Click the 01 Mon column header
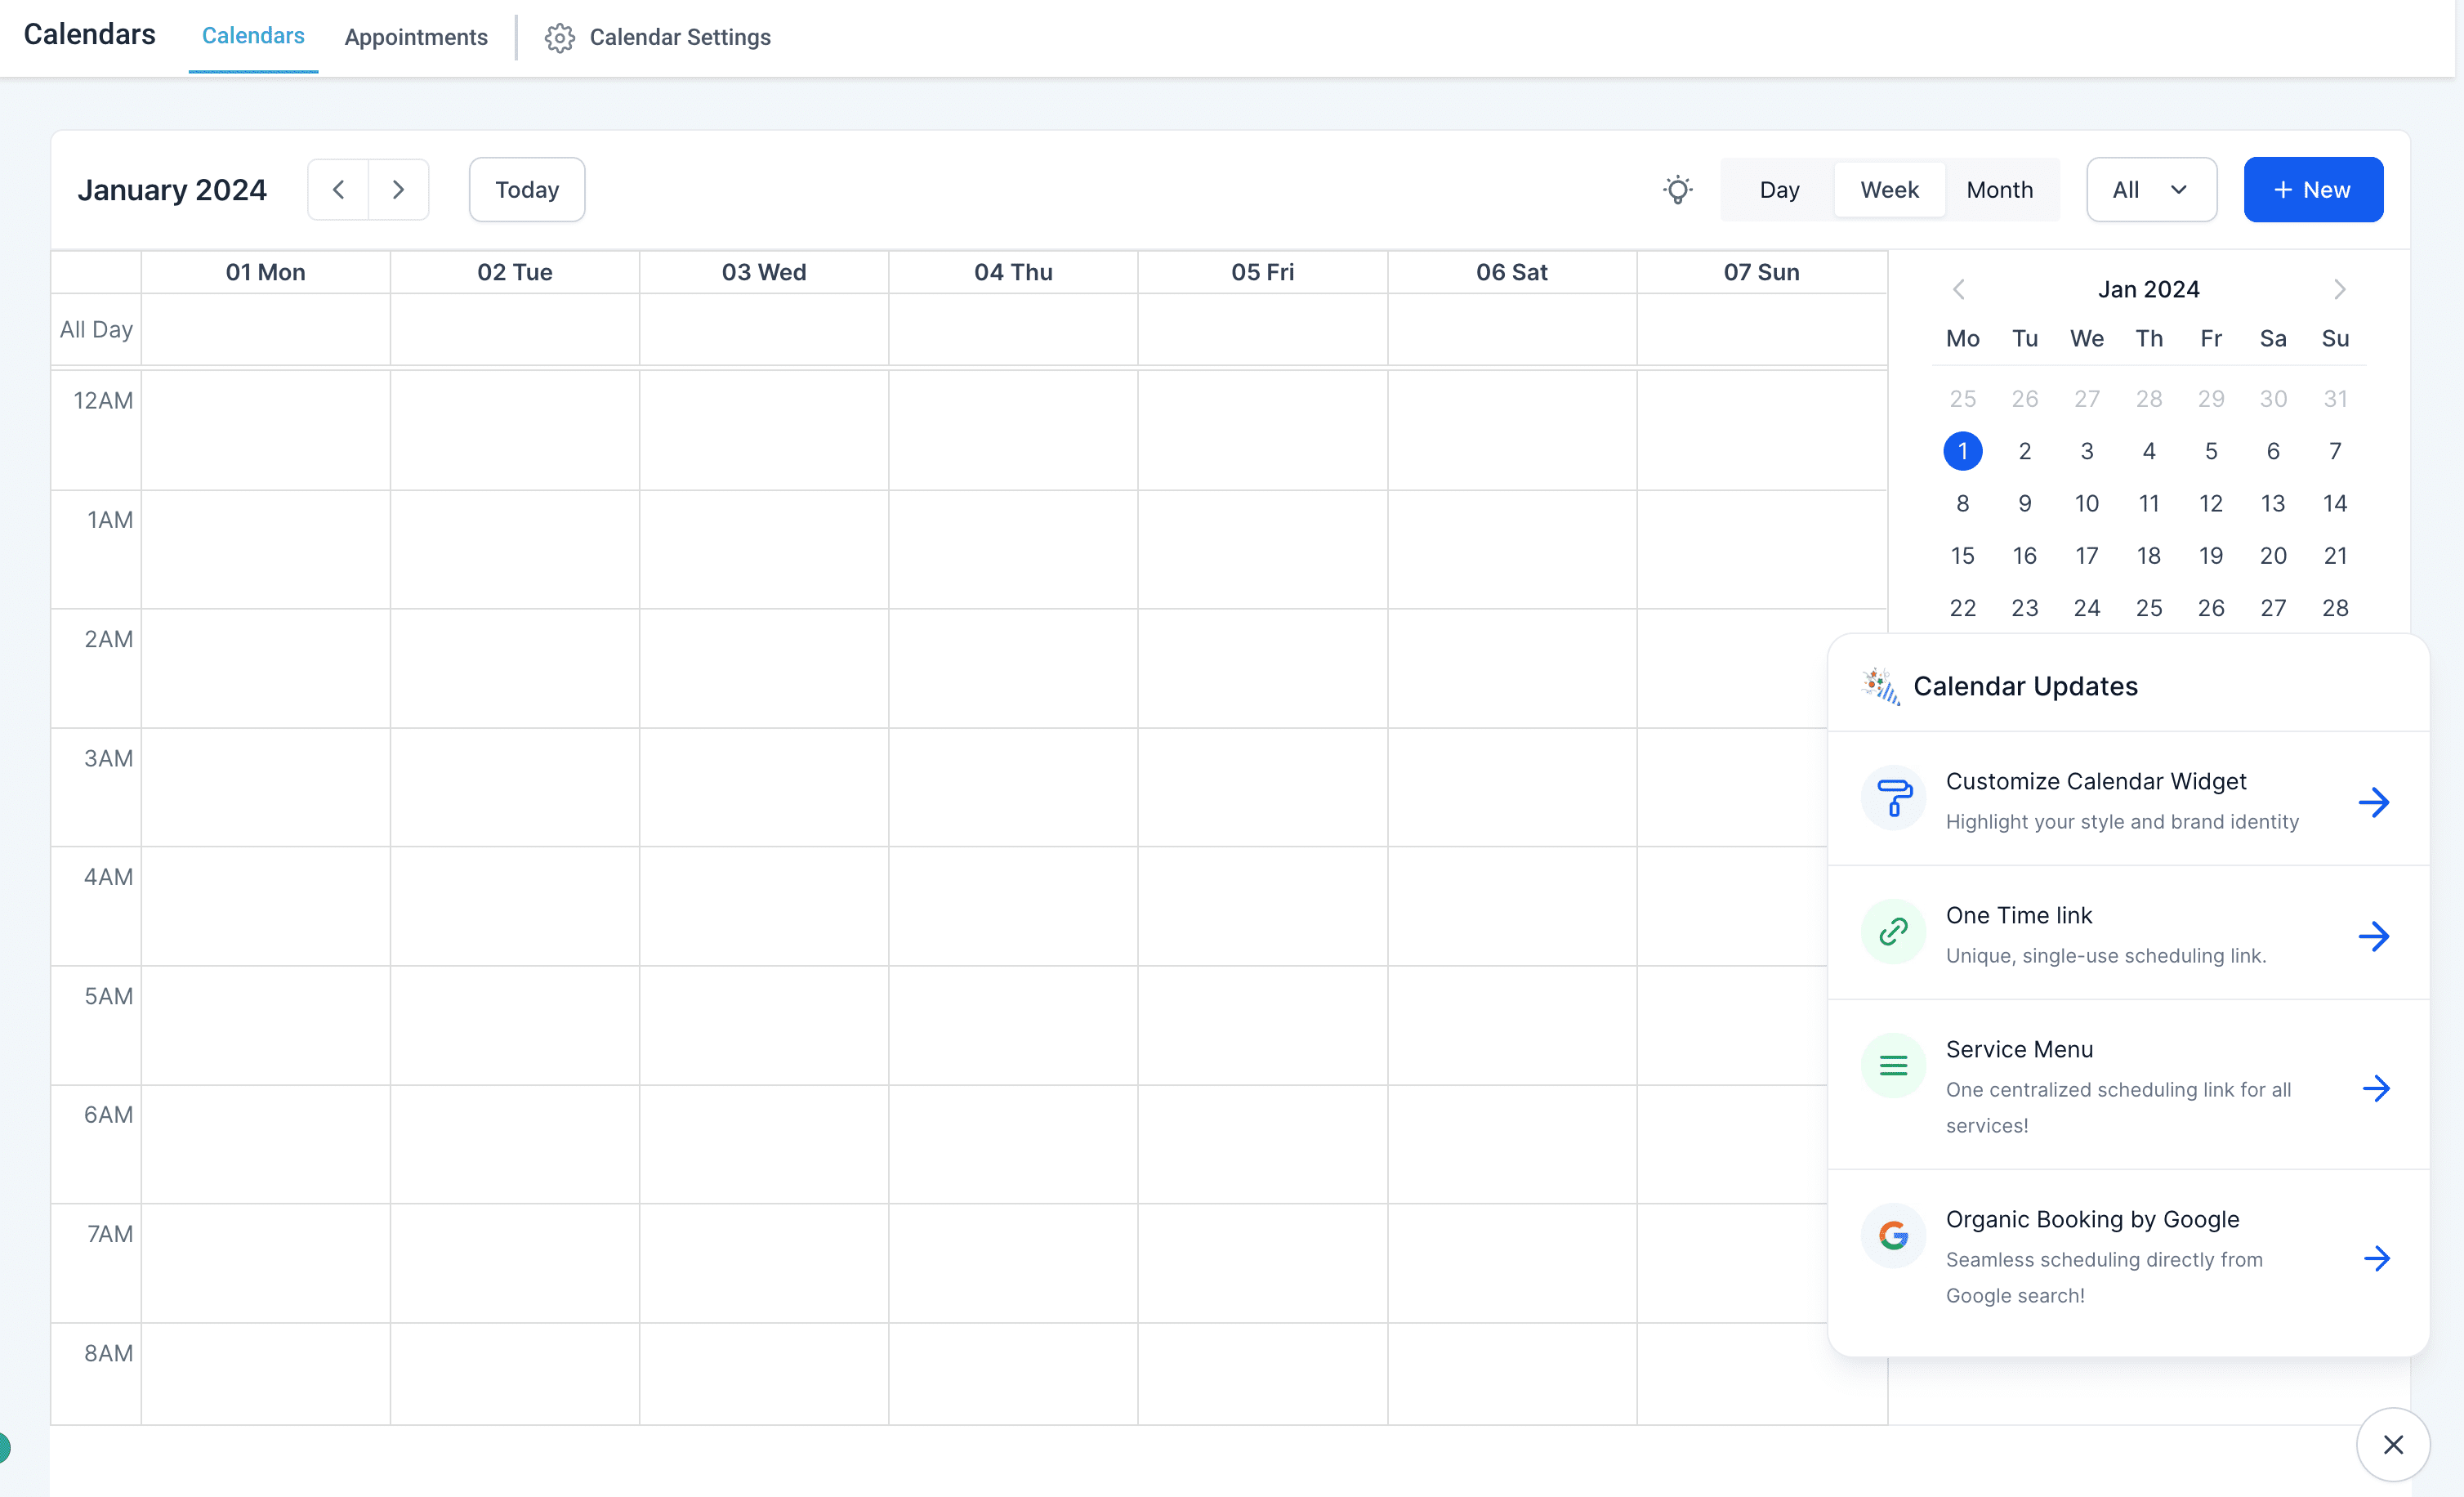This screenshot has height=1497, width=2464. [x=265, y=272]
